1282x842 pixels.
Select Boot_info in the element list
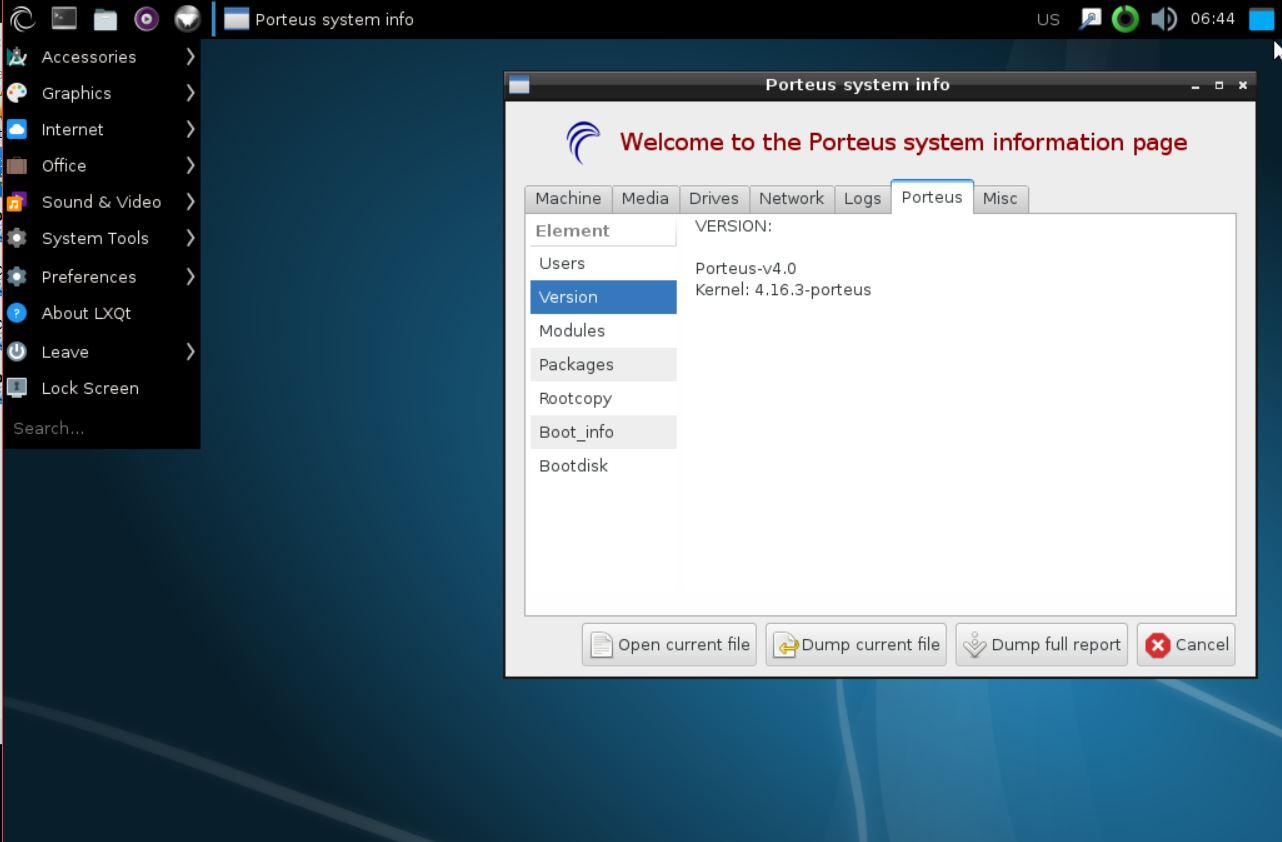pyautogui.click(x=603, y=432)
